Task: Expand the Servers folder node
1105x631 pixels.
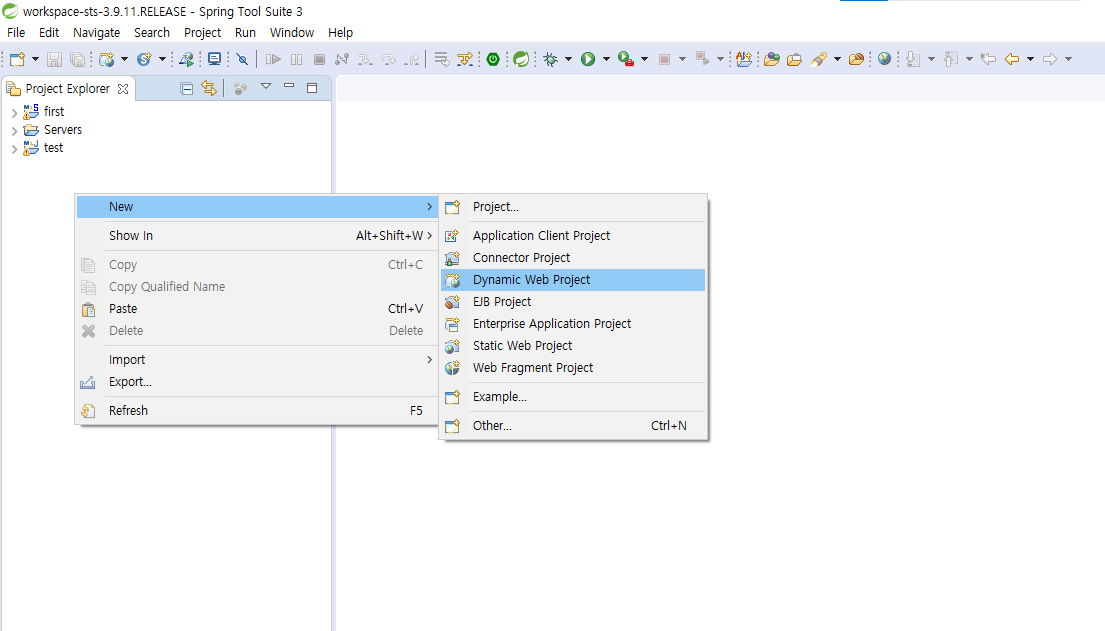Action: point(14,130)
